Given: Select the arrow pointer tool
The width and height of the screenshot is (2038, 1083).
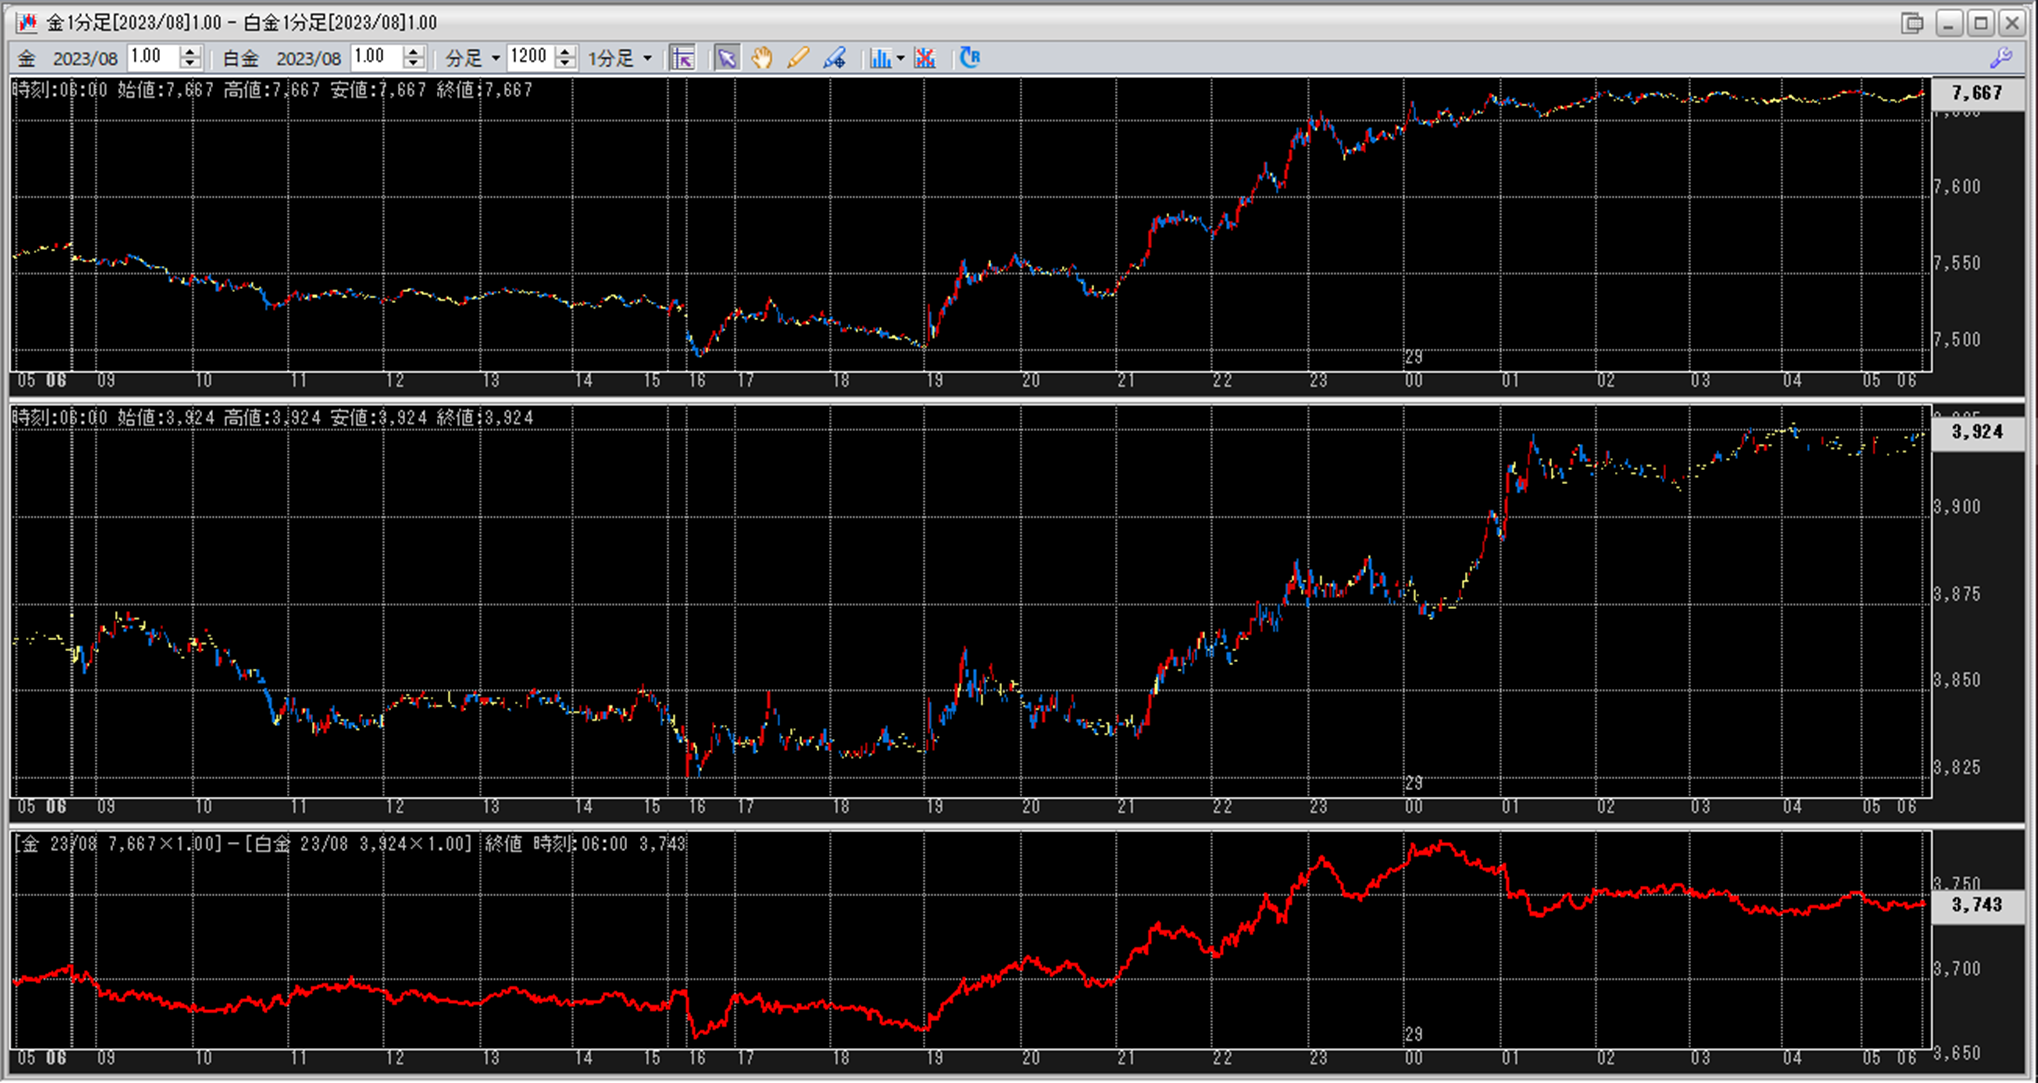Looking at the screenshot, I should [x=726, y=58].
